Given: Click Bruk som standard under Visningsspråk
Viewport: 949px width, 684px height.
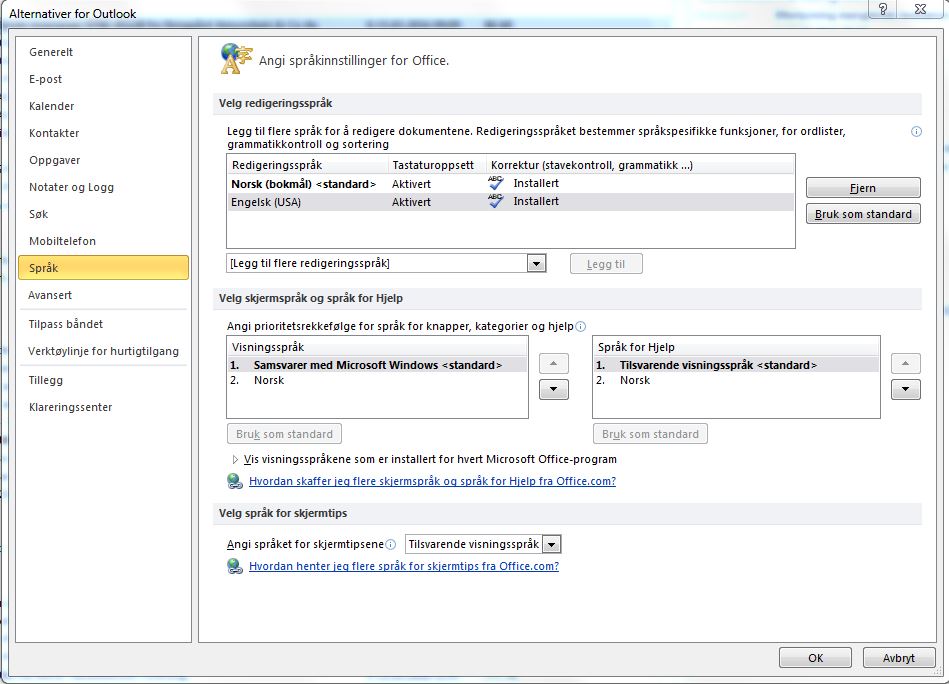Looking at the screenshot, I should tap(284, 434).
